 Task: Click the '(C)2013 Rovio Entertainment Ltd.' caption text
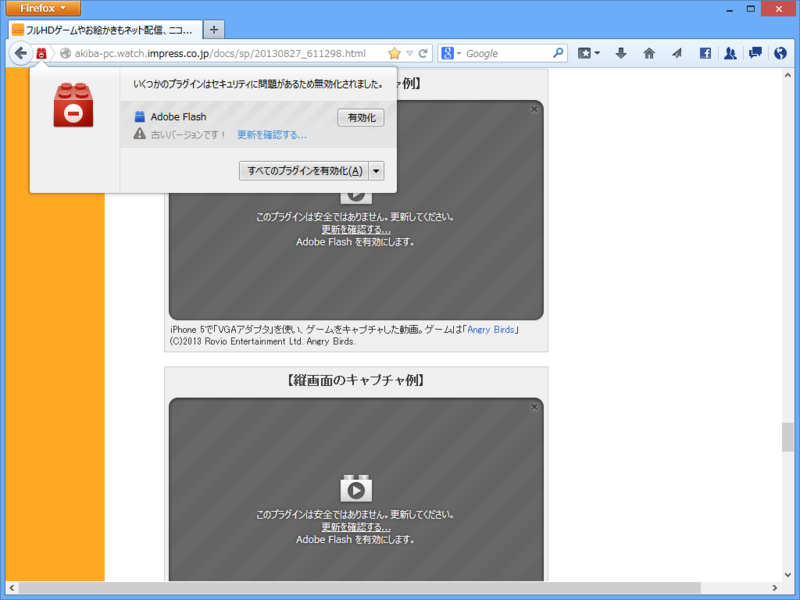point(237,341)
